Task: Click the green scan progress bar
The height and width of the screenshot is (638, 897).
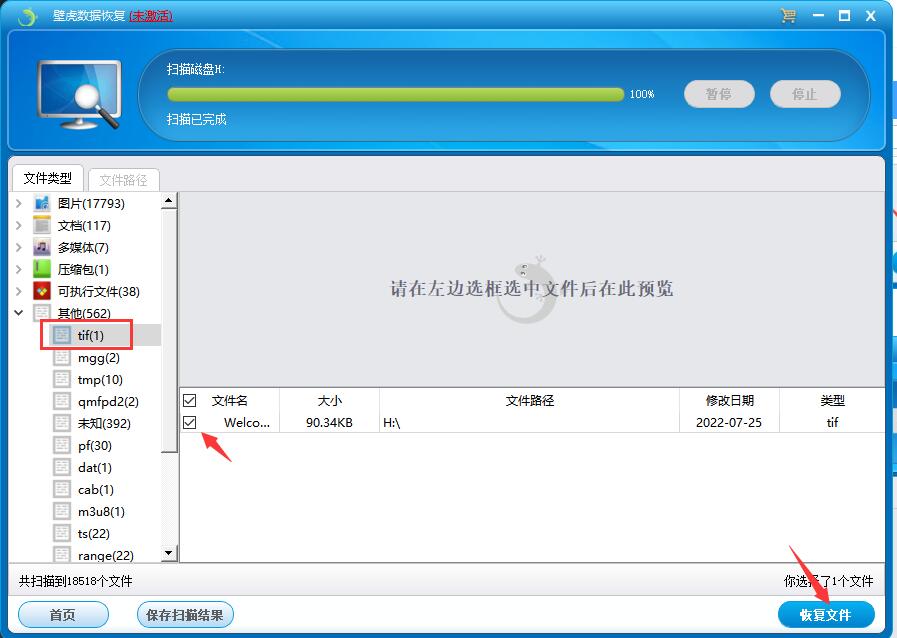Action: (395, 94)
